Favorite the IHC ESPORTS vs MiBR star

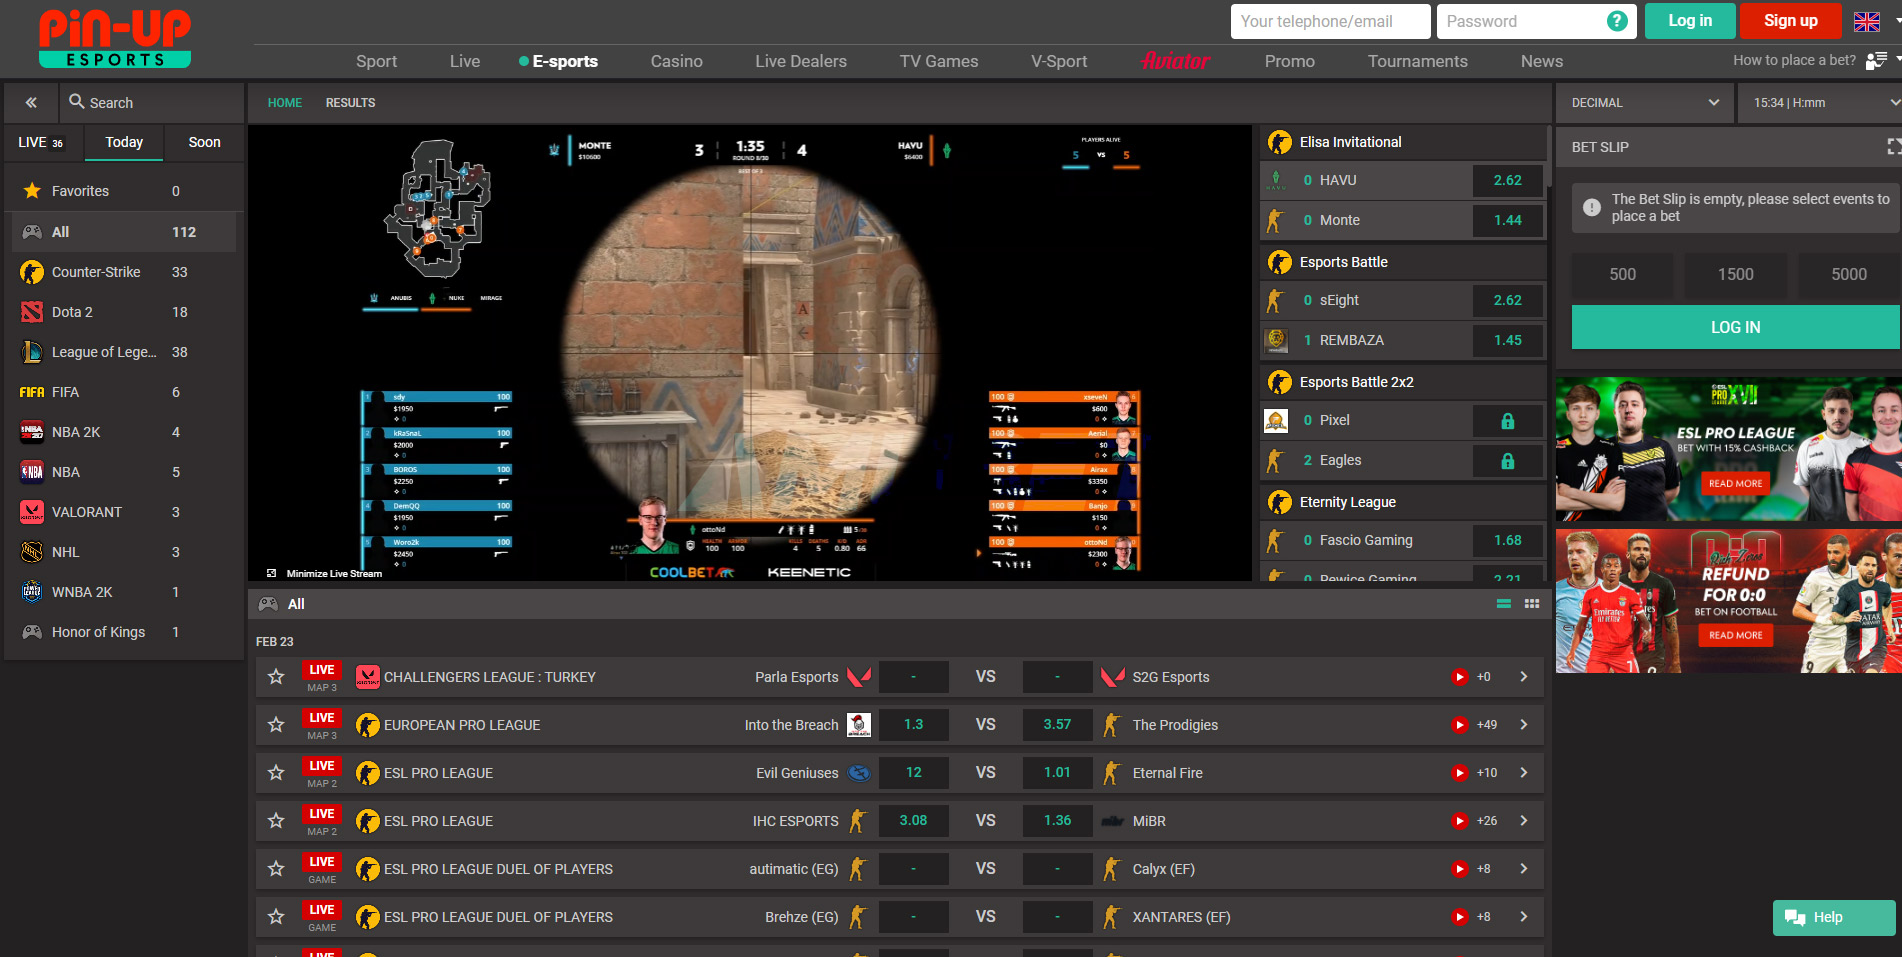(x=276, y=821)
